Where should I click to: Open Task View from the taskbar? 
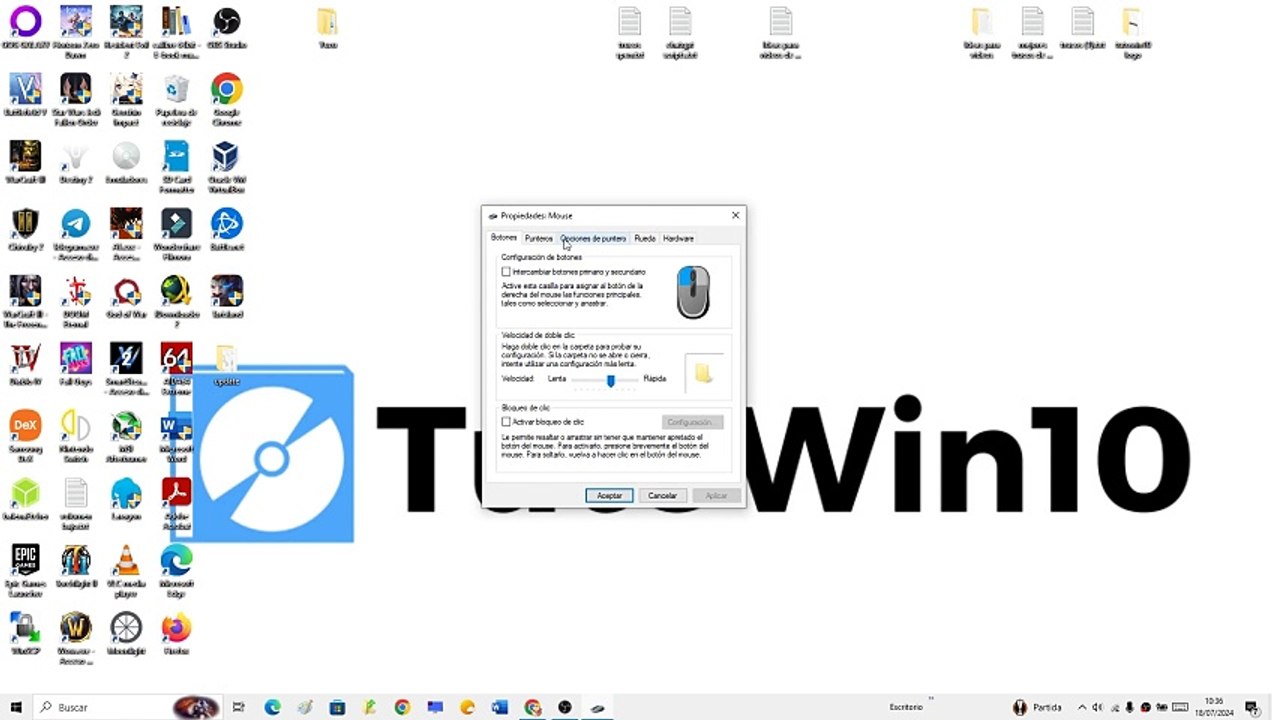[239, 707]
